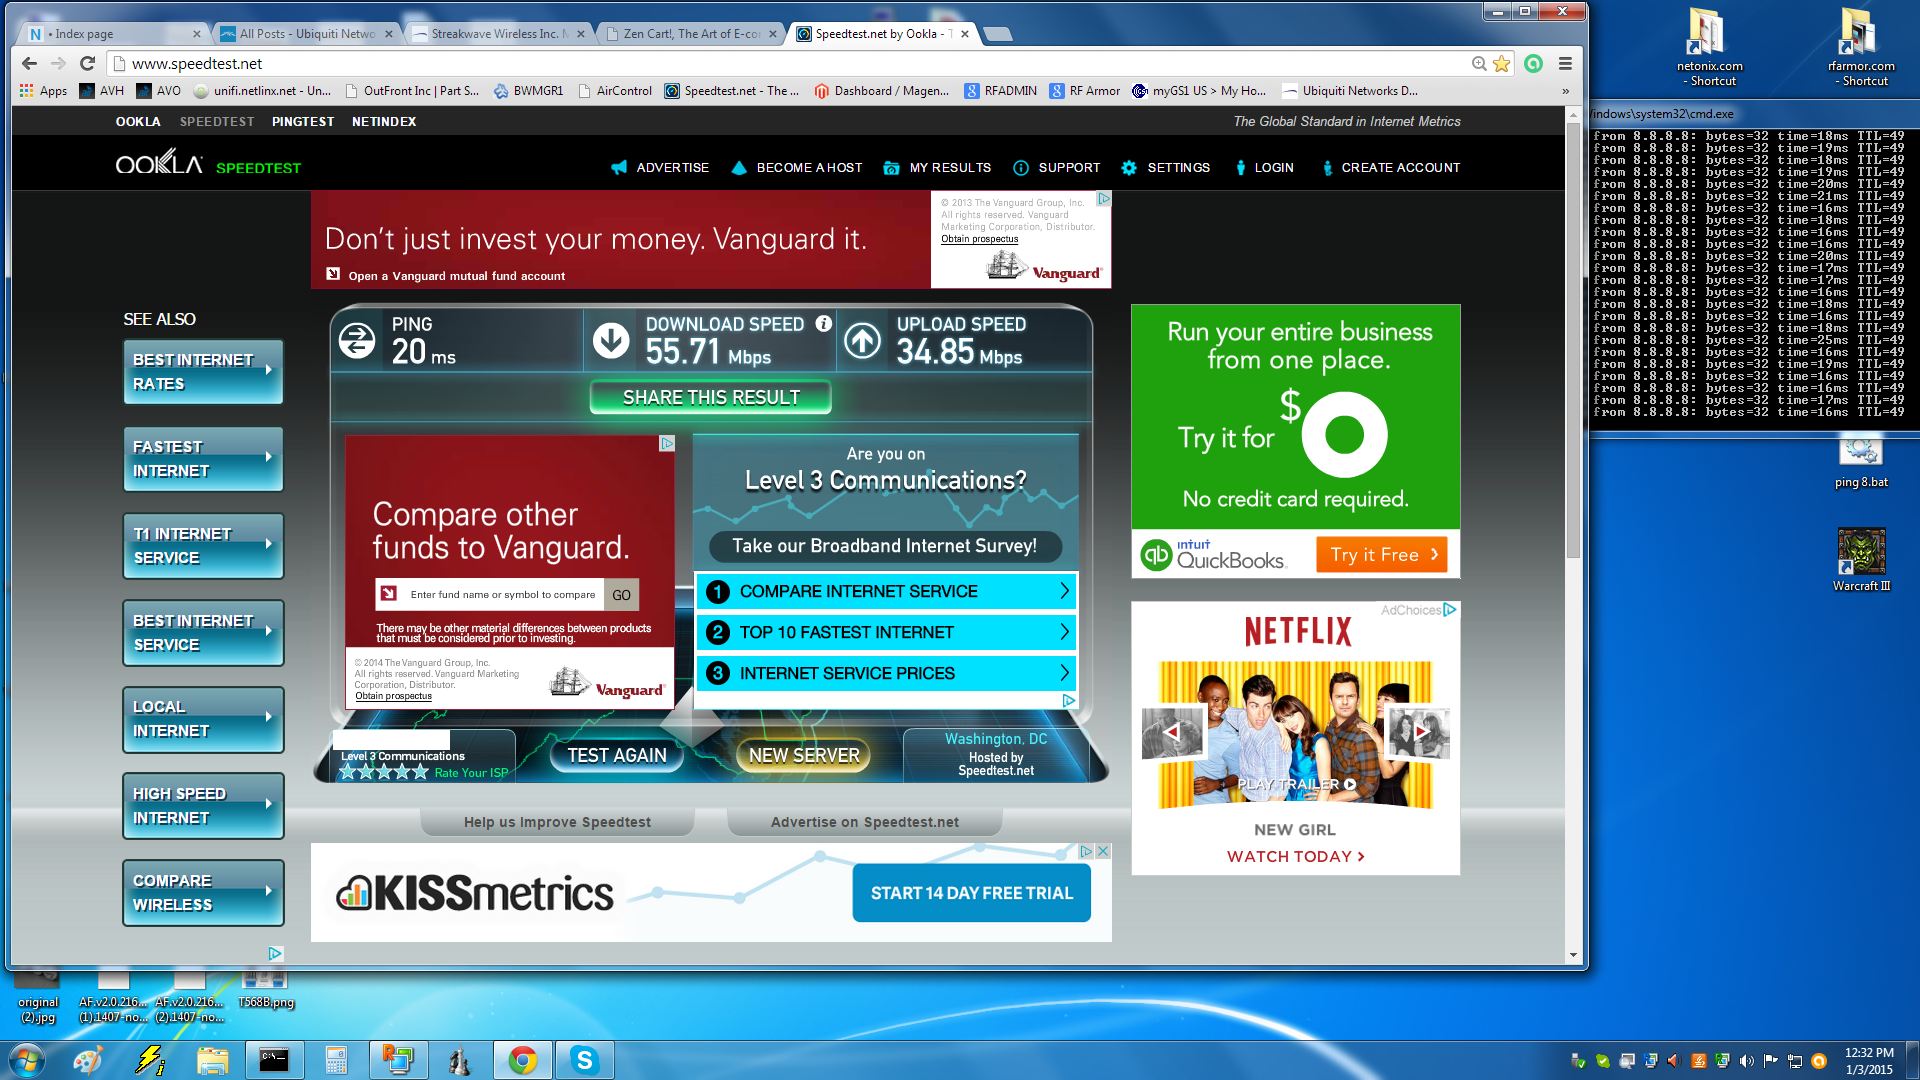The image size is (1920, 1080).
Task: Click the Chrome forward arrow
Action: pyautogui.click(x=58, y=63)
